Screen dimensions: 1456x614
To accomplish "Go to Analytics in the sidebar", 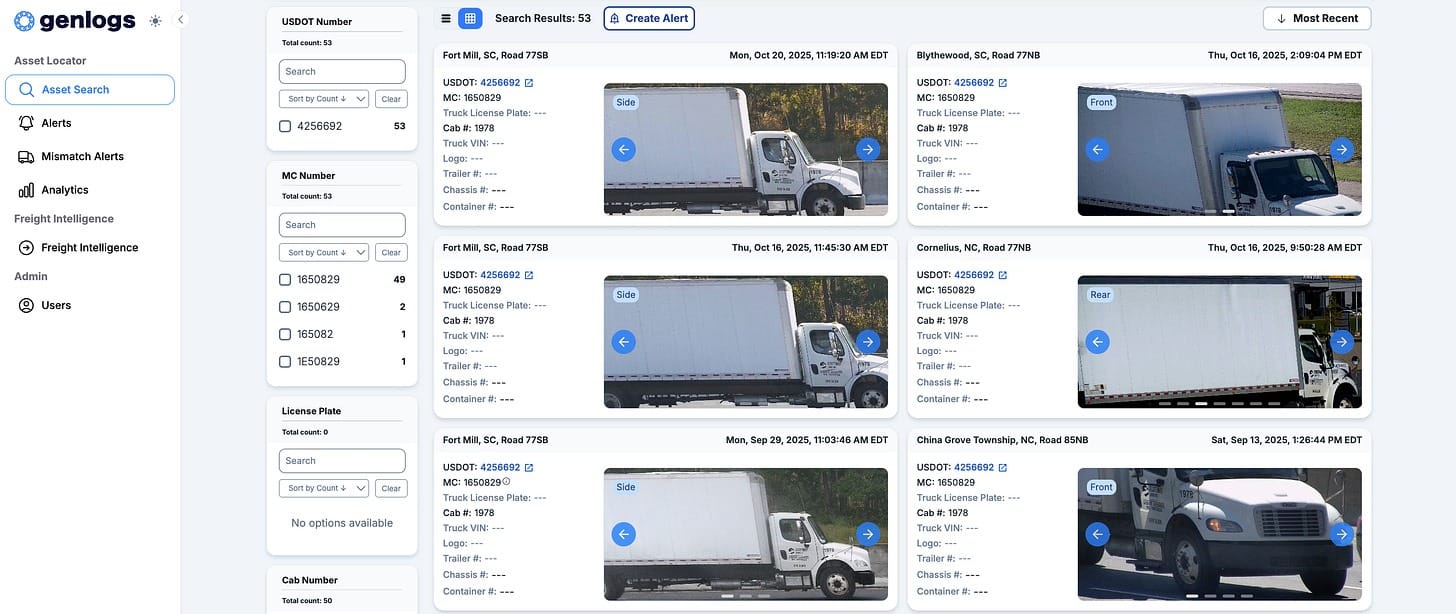I will (65, 190).
